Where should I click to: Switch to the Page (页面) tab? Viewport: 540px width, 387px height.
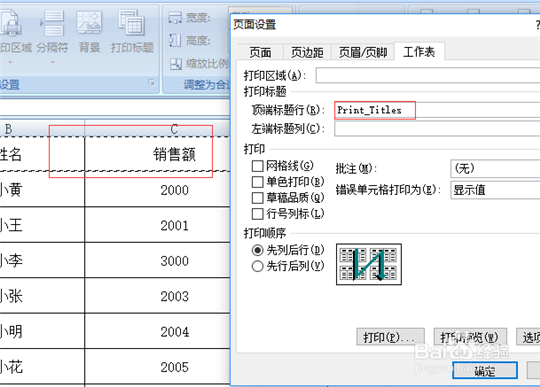(x=260, y=53)
